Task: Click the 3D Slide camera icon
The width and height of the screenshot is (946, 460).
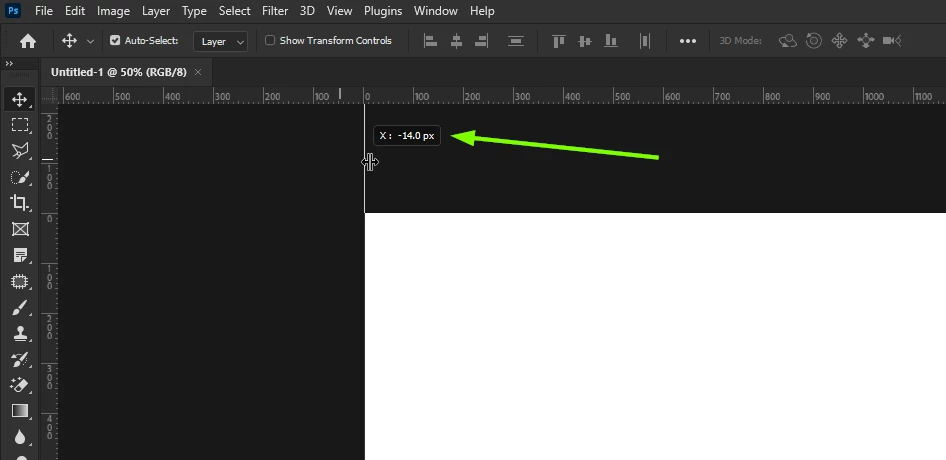Action: click(x=865, y=41)
